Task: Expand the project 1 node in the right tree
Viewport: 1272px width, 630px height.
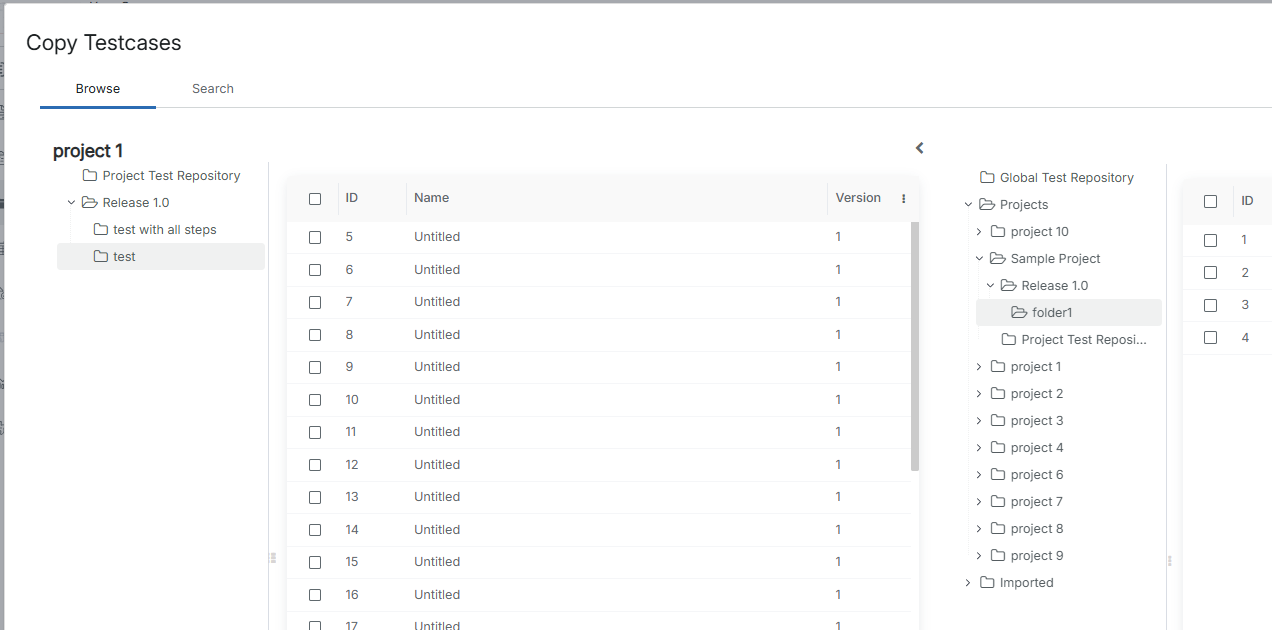Action: [x=979, y=367]
